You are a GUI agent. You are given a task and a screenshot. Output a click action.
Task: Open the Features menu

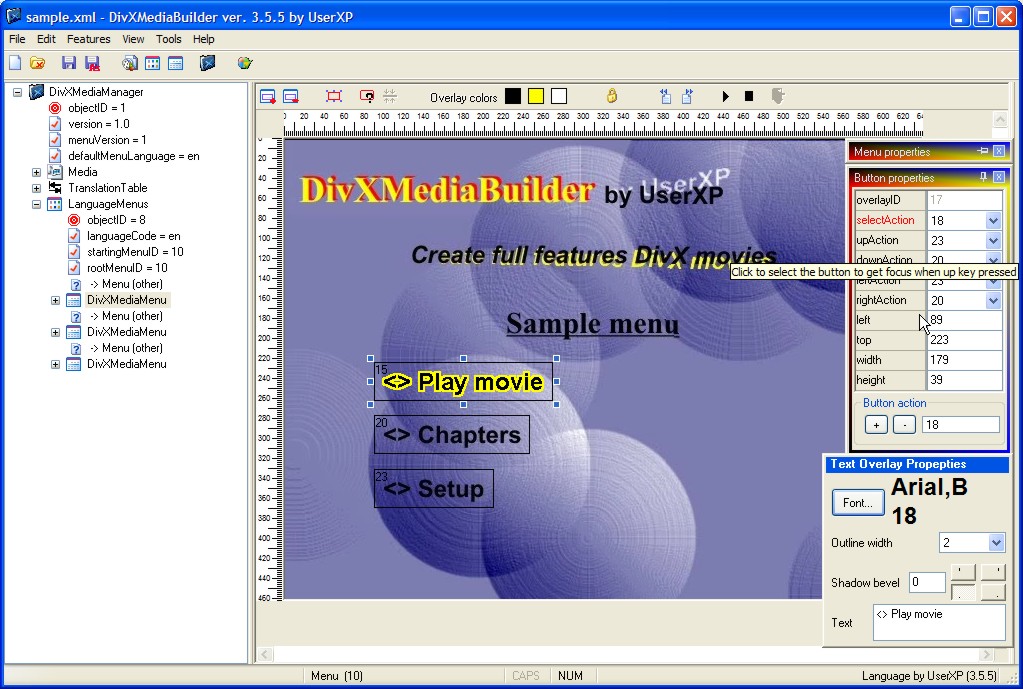(x=89, y=39)
